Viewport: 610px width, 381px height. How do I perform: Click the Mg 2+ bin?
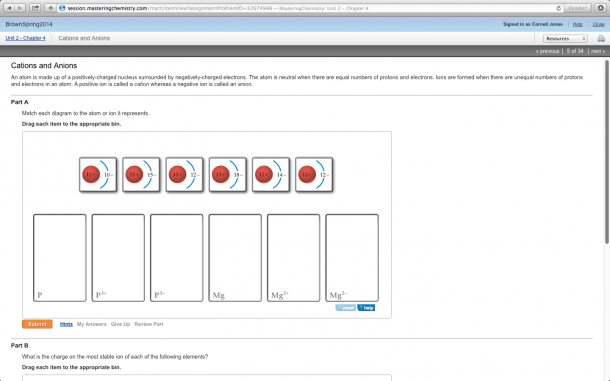pos(293,258)
